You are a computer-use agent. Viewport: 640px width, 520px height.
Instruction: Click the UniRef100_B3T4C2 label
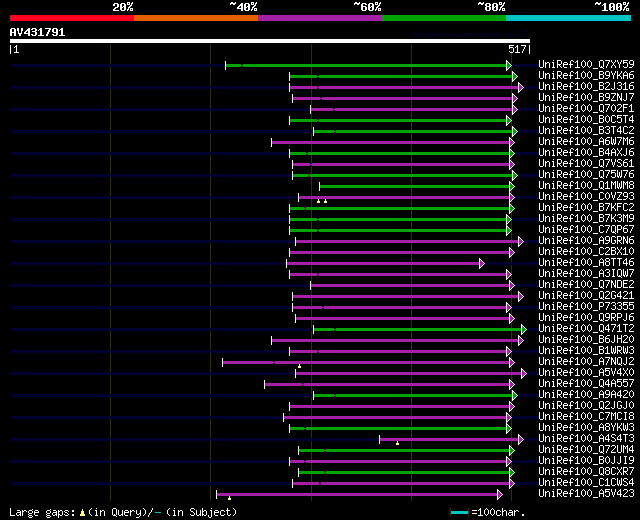[x=586, y=131]
